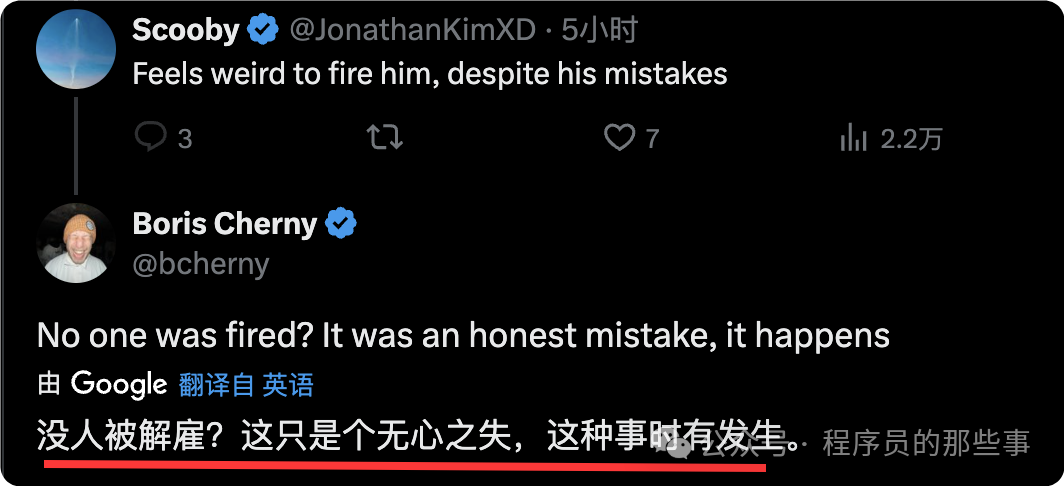Open the @bcherny handle
Viewport: 1064px width, 486px height.
click(x=201, y=263)
